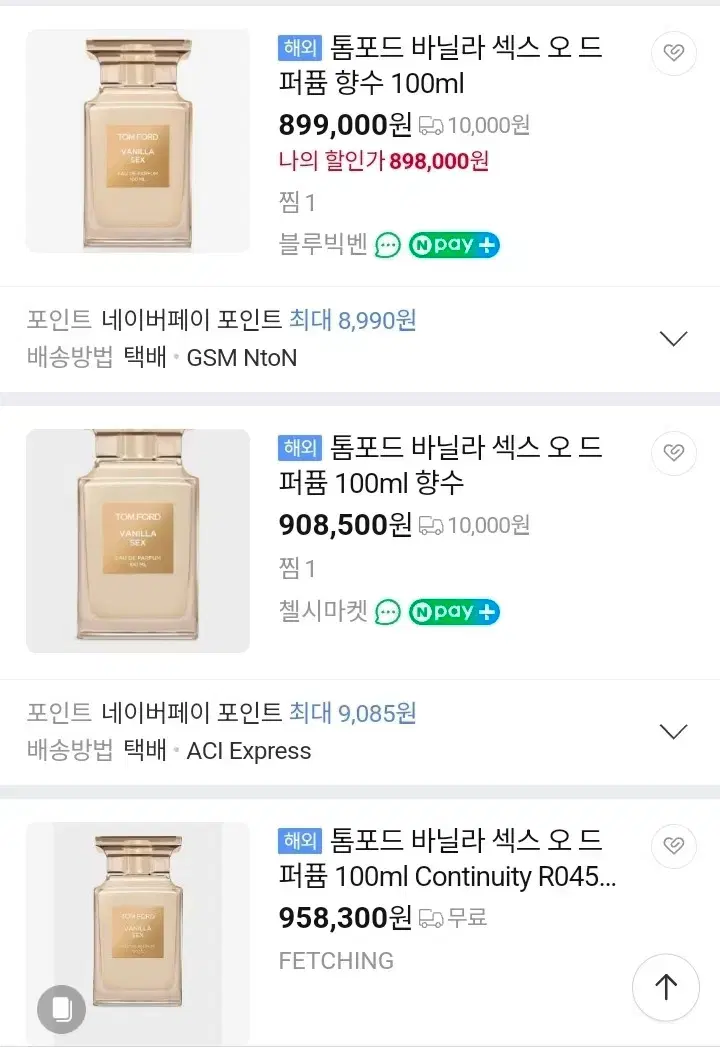Open second Tom Ford perfume thumbnail image
The height and width of the screenshot is (1047, 720).
click(x=138, y=541)
